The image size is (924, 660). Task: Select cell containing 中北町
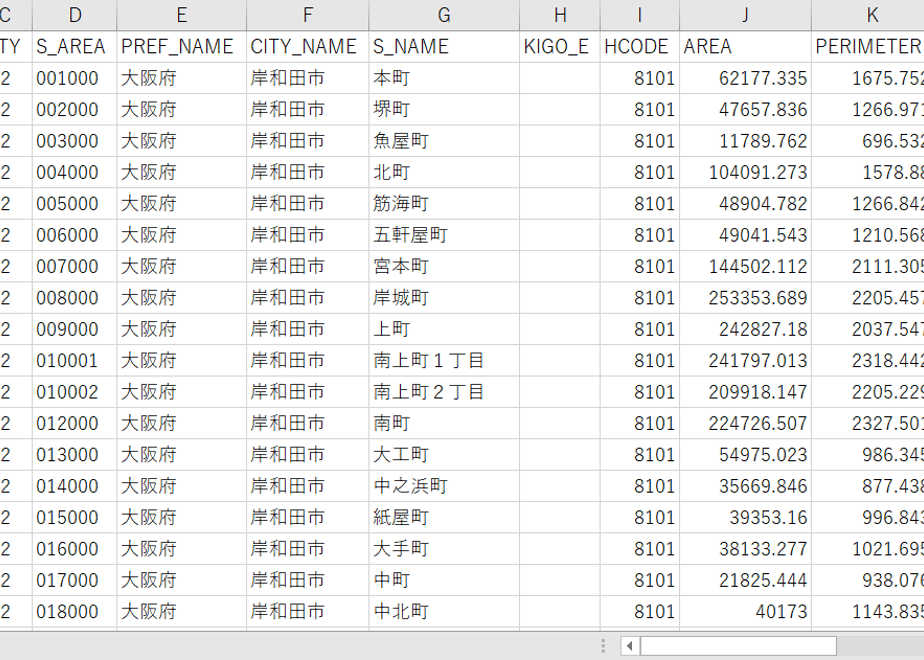pos(444,611)
